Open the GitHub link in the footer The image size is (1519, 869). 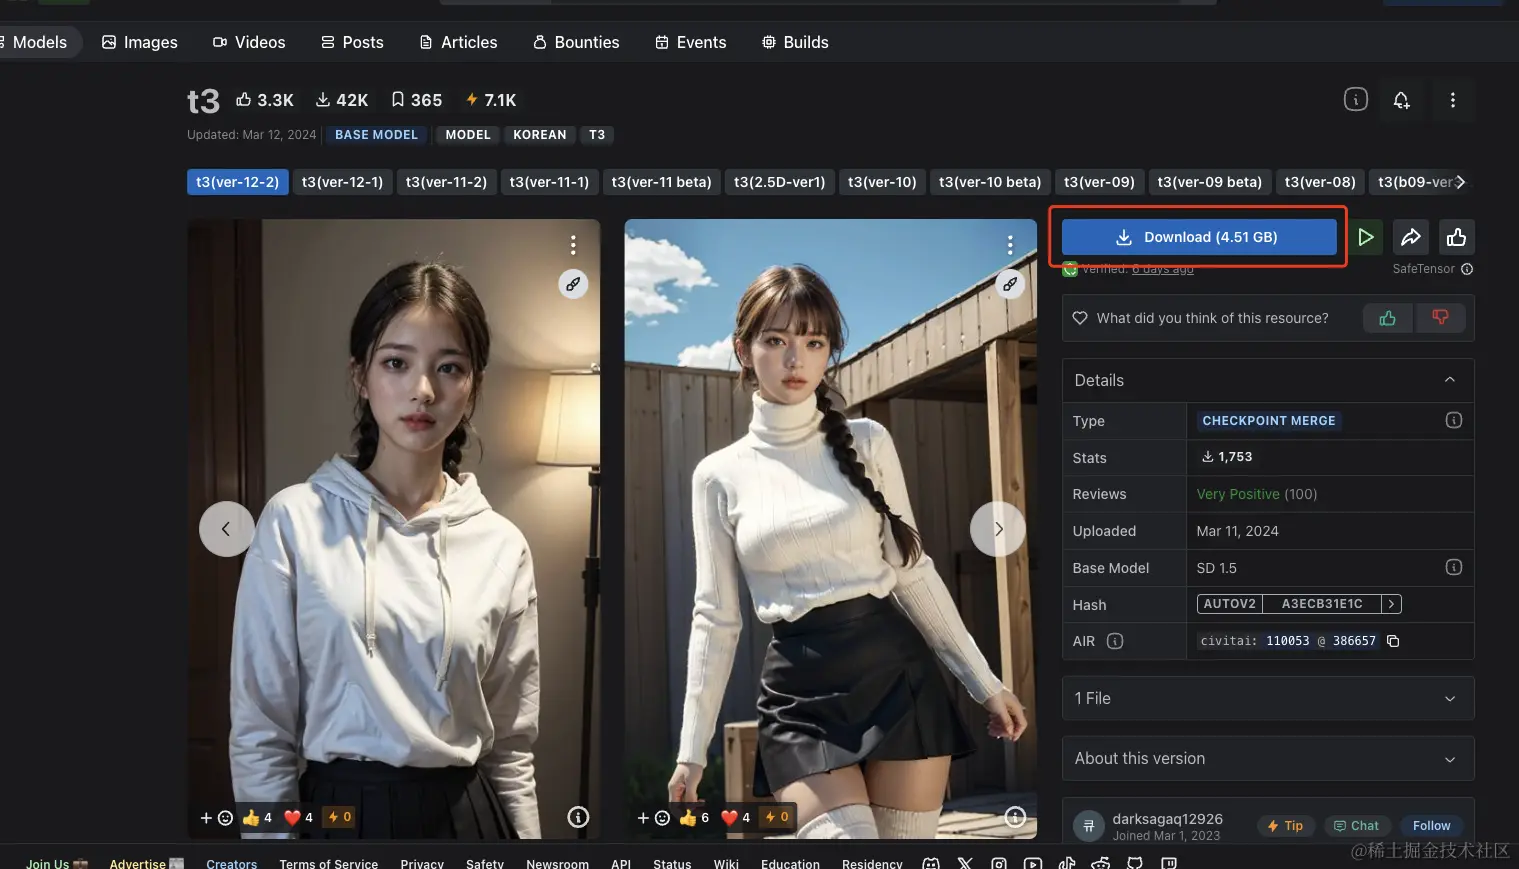1135,864
